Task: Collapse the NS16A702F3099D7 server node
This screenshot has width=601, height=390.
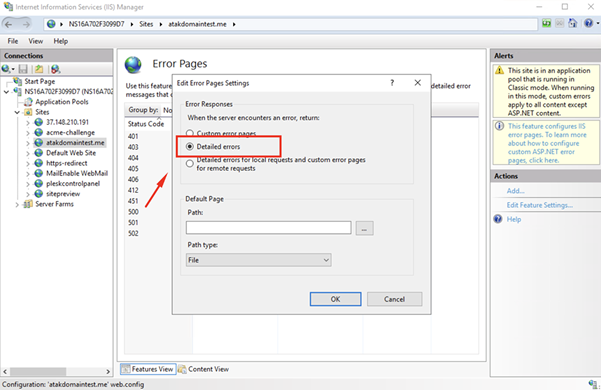Action: point(6,92)
